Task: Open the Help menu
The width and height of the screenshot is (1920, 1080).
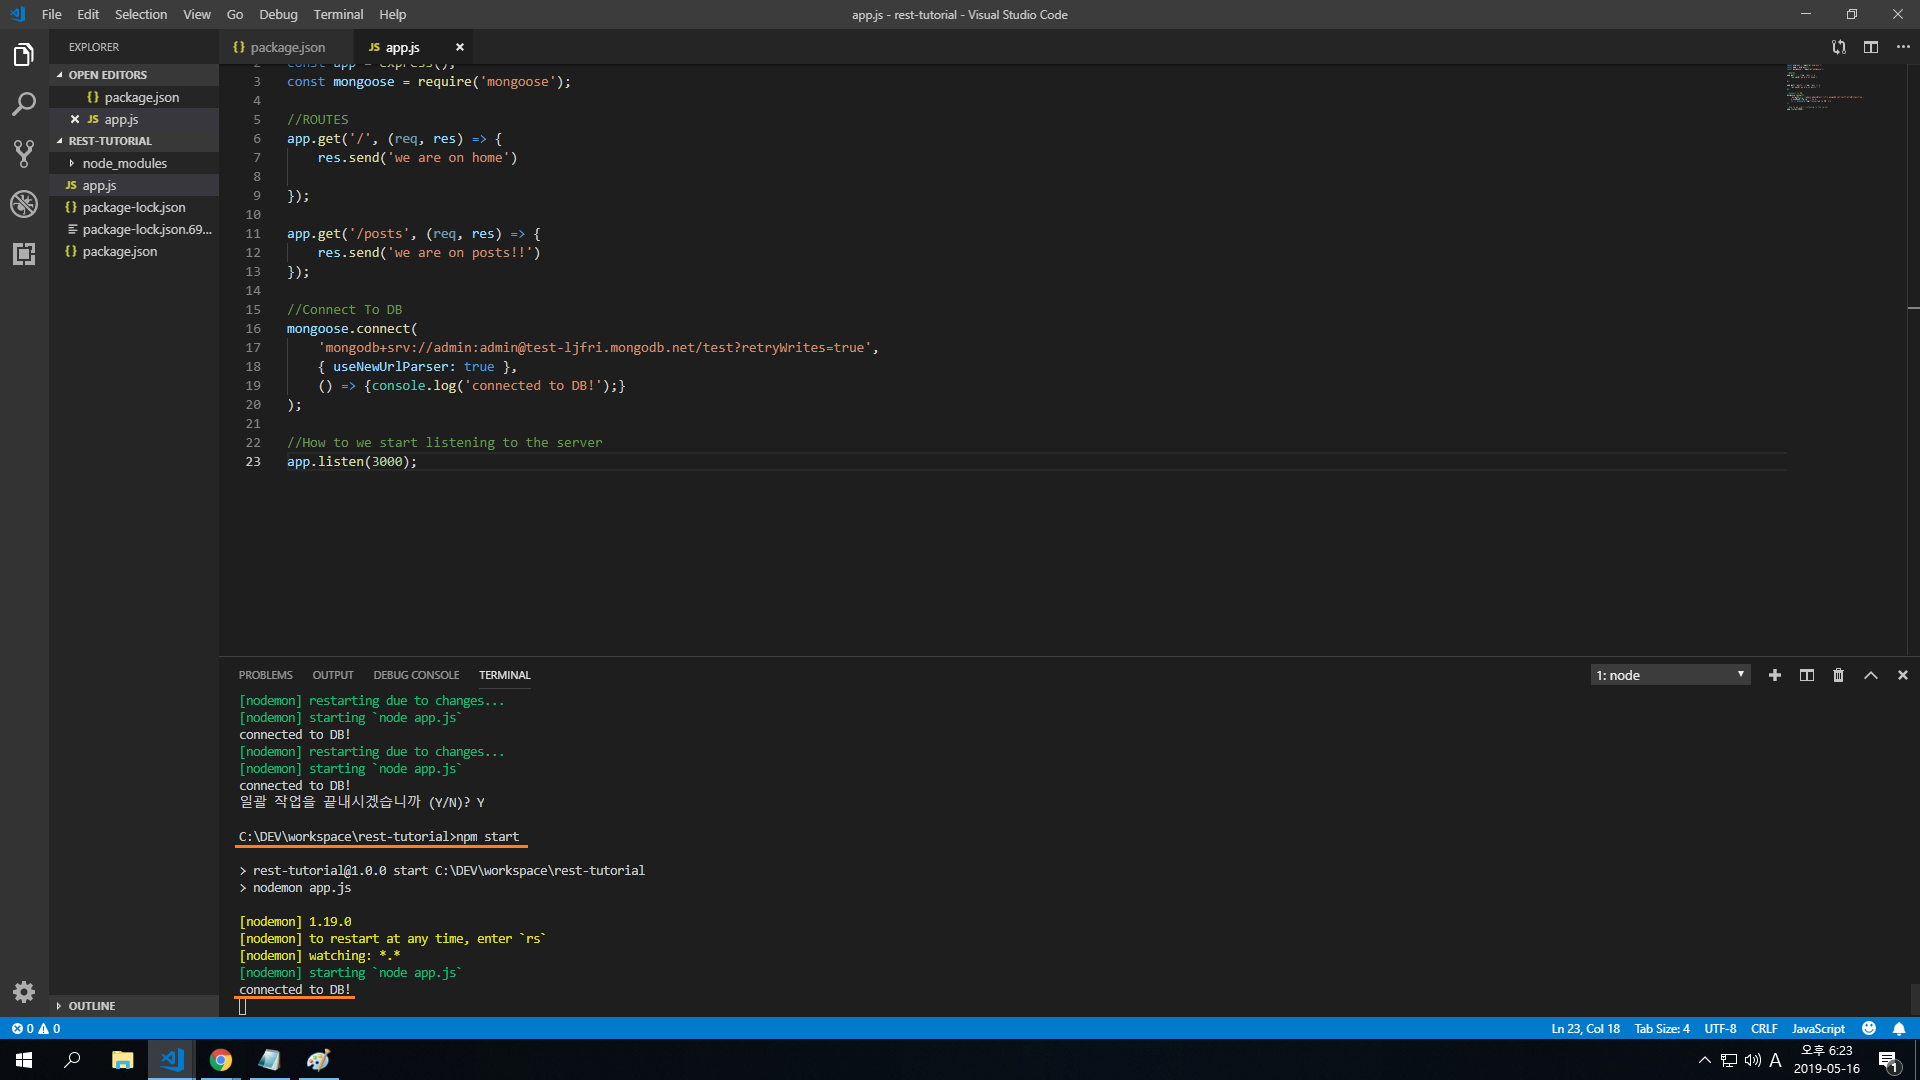Action: [x=393, y=14]
